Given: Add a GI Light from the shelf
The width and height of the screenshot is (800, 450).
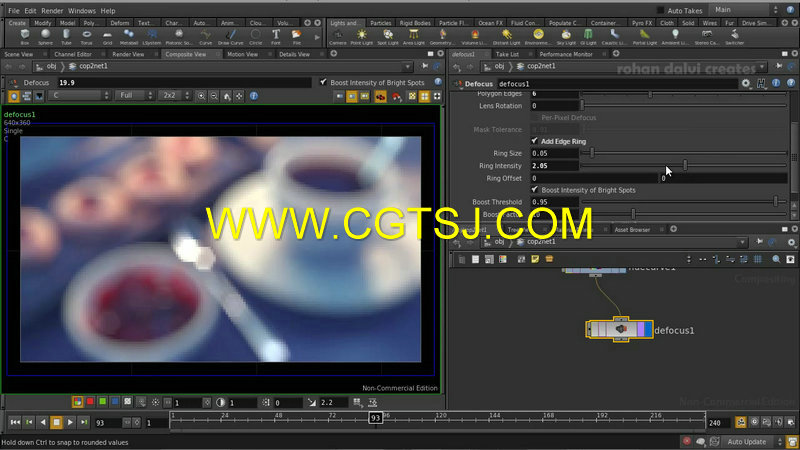Looking at the screenshot, I should pos(588,37).
